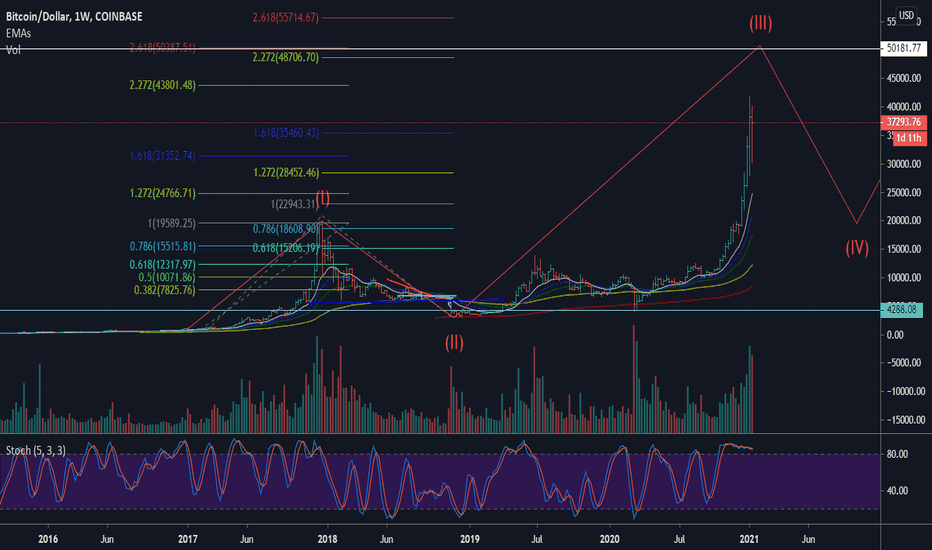Select the 2.618(55714.67) Fibonacci level label
Viewport: 932px width, 550px height.
(x=285, y=18)
